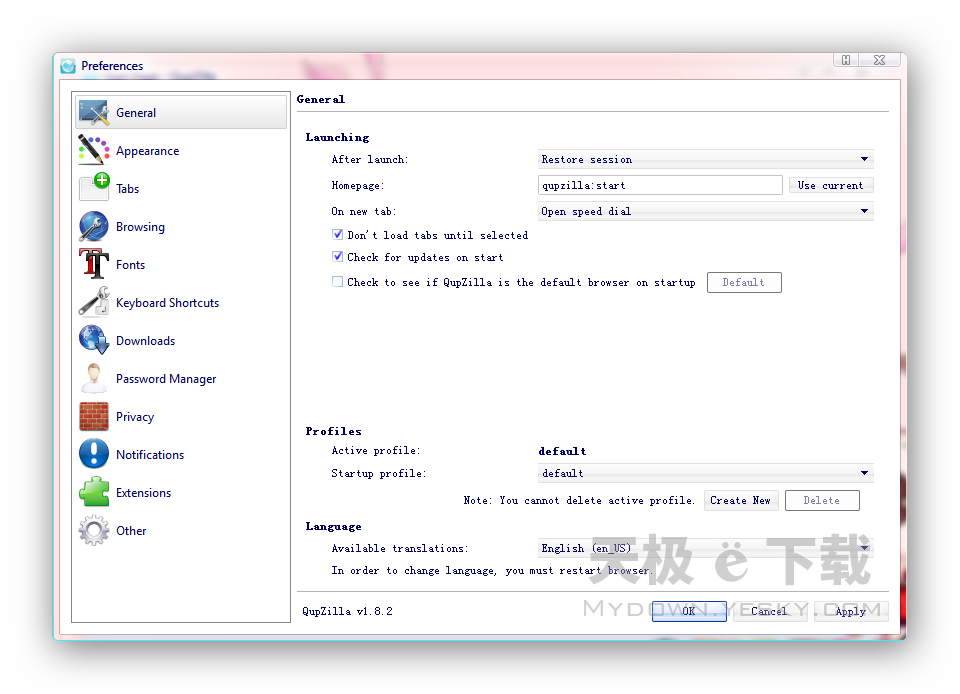Click the Browsing globe-and-wrench icon
960x694 pixels.
click(x=94, y=226)
